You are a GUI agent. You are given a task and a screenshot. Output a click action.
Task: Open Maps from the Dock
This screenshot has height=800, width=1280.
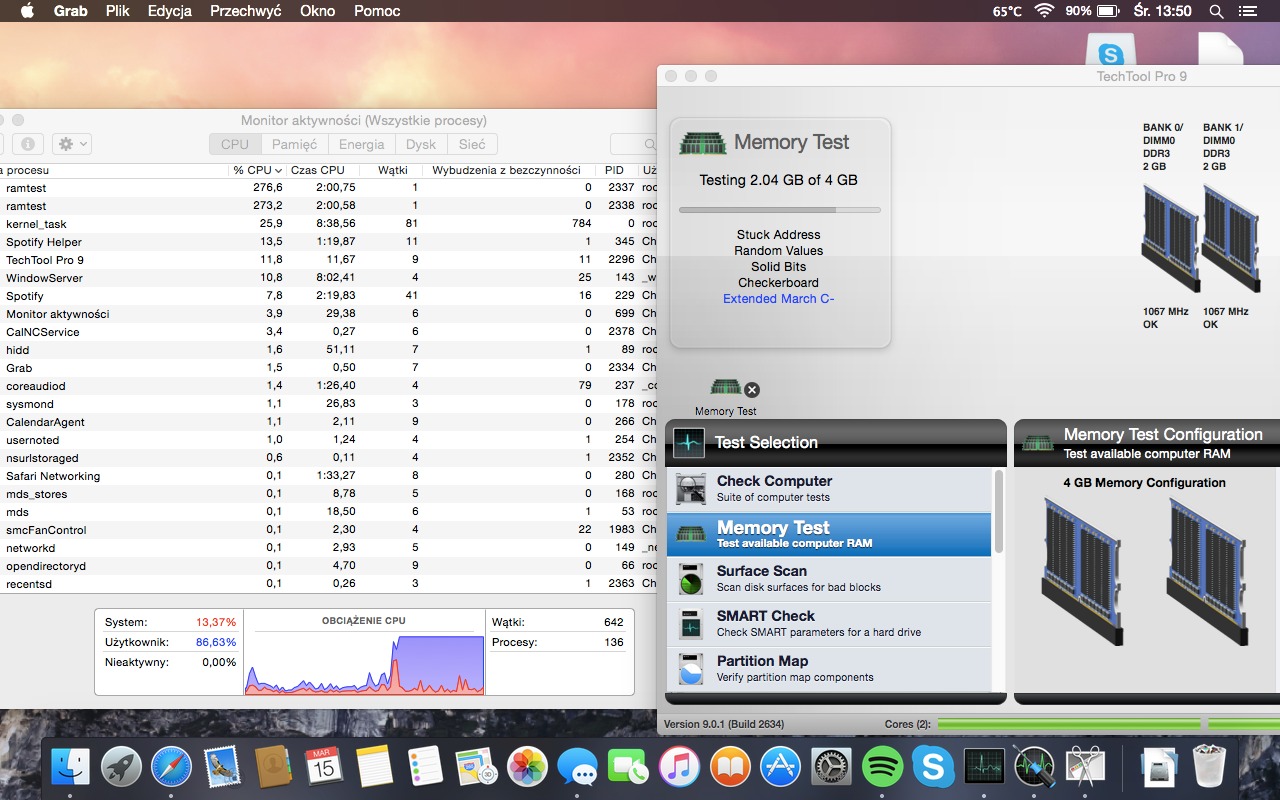[x=476, y=767]
